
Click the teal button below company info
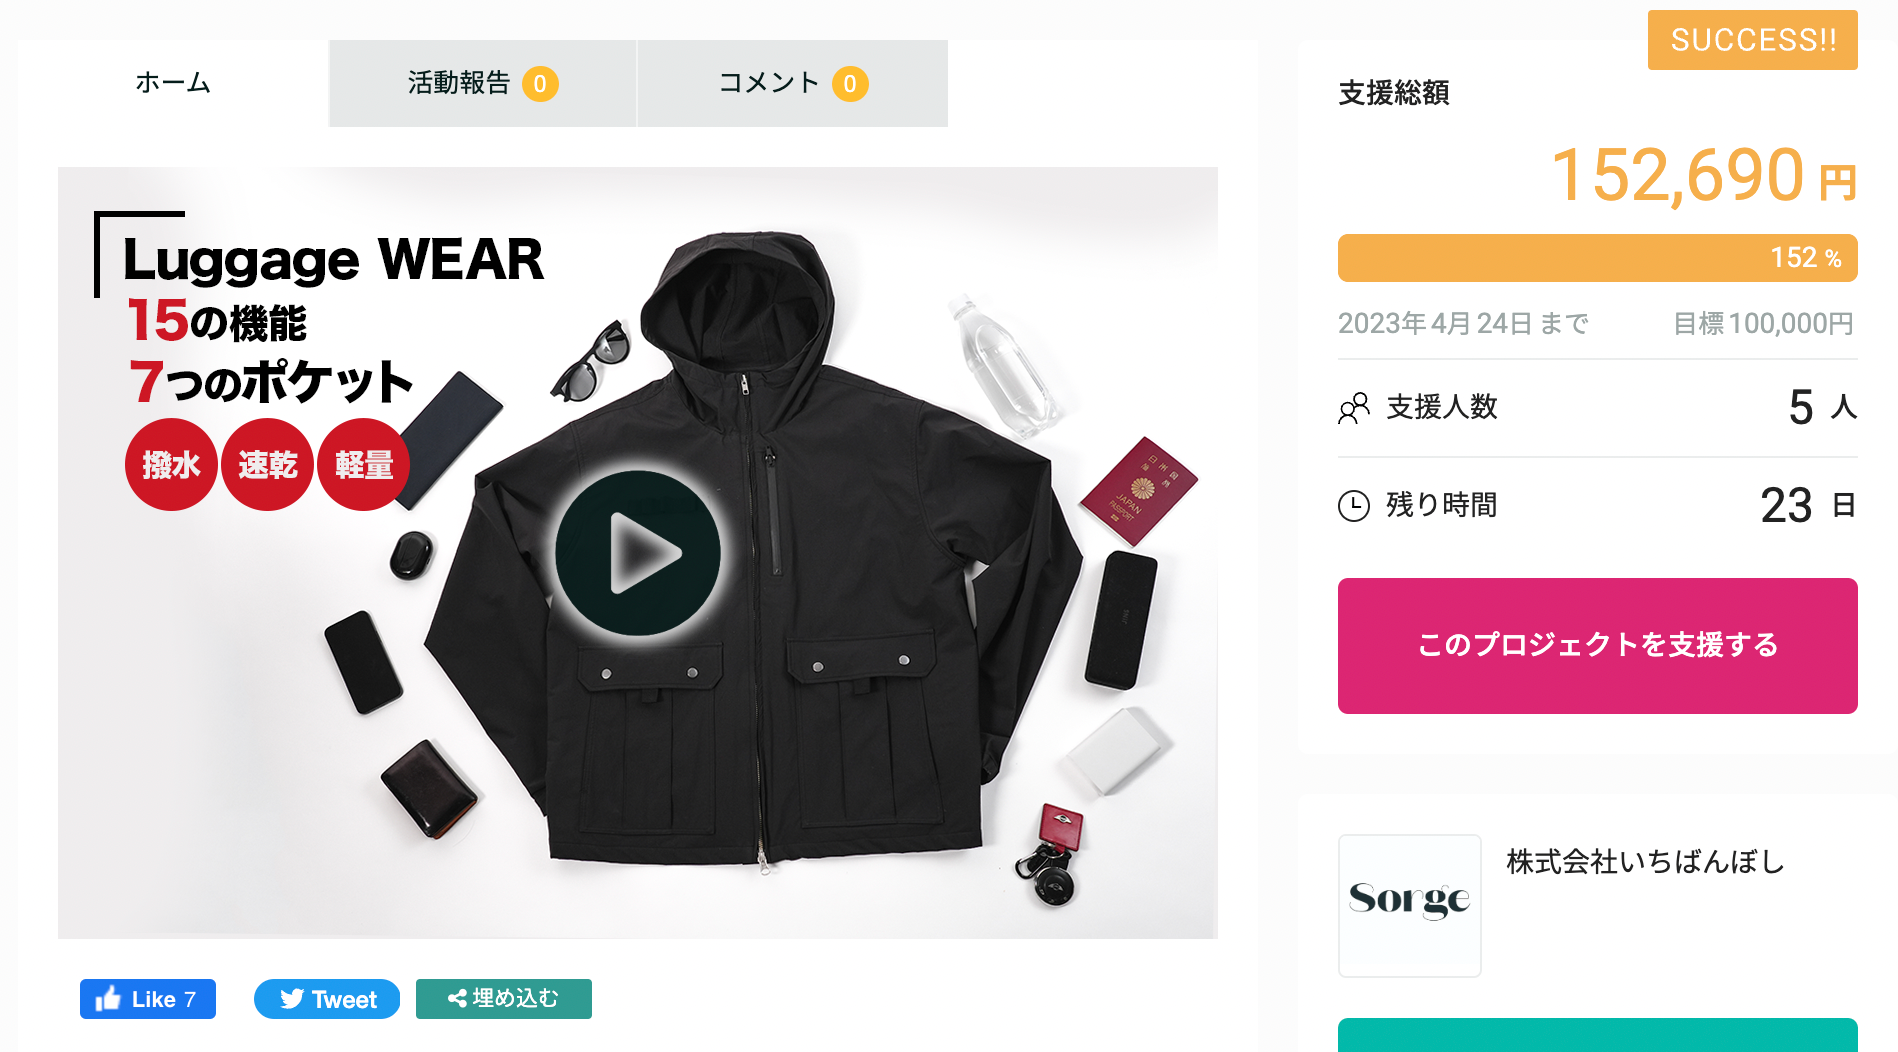click(1598, 1035)
